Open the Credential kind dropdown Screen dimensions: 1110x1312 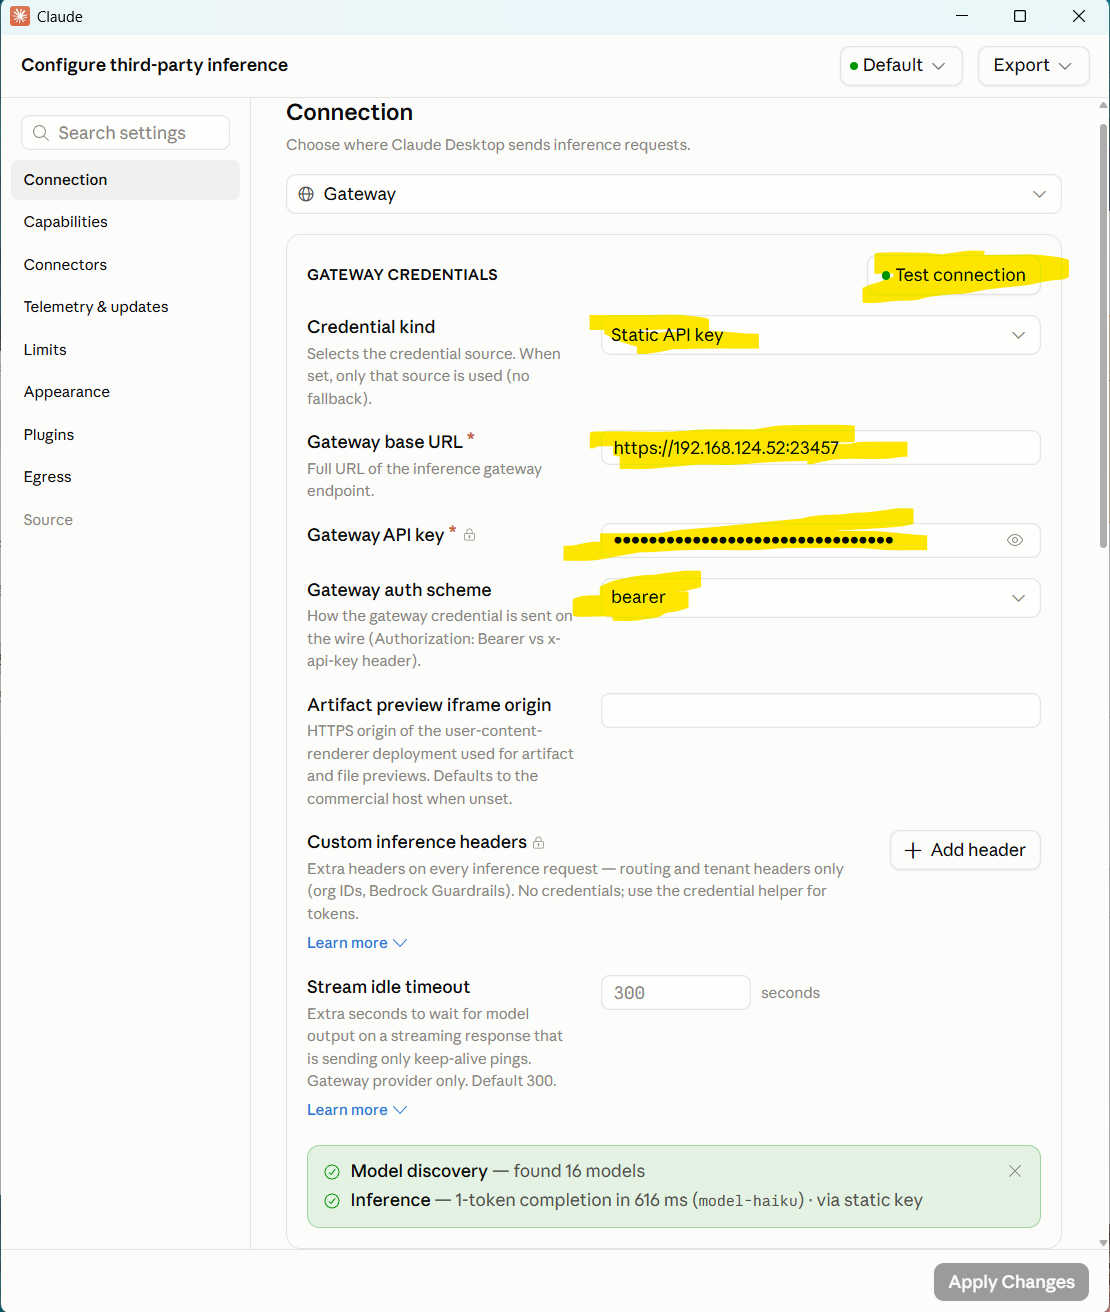pyautogui.click(x=820, y=335)
